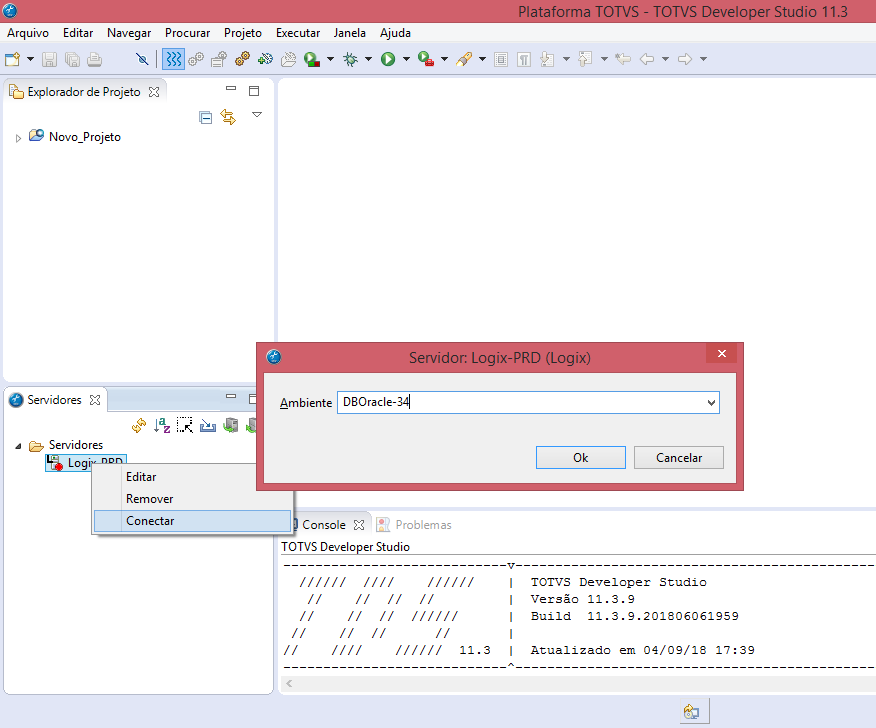Click the green run with red stop icon
This screenshot has height=728, width=876.
pyautogui.click(x=312, y=59)
